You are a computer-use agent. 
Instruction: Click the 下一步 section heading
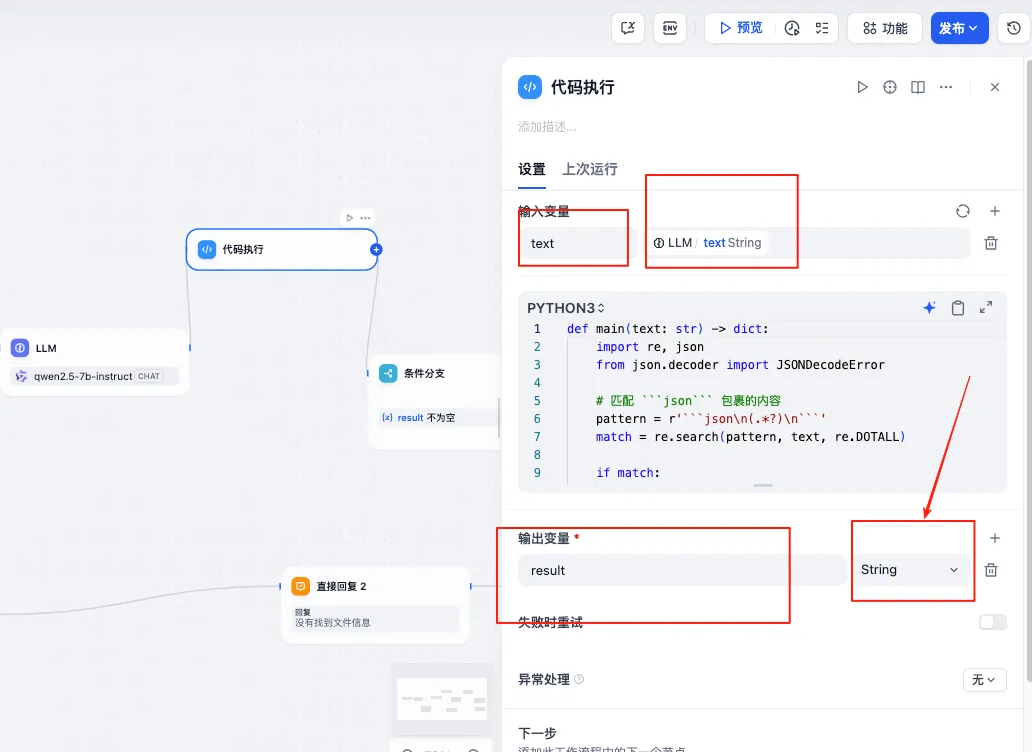click(x=537, y=733)
